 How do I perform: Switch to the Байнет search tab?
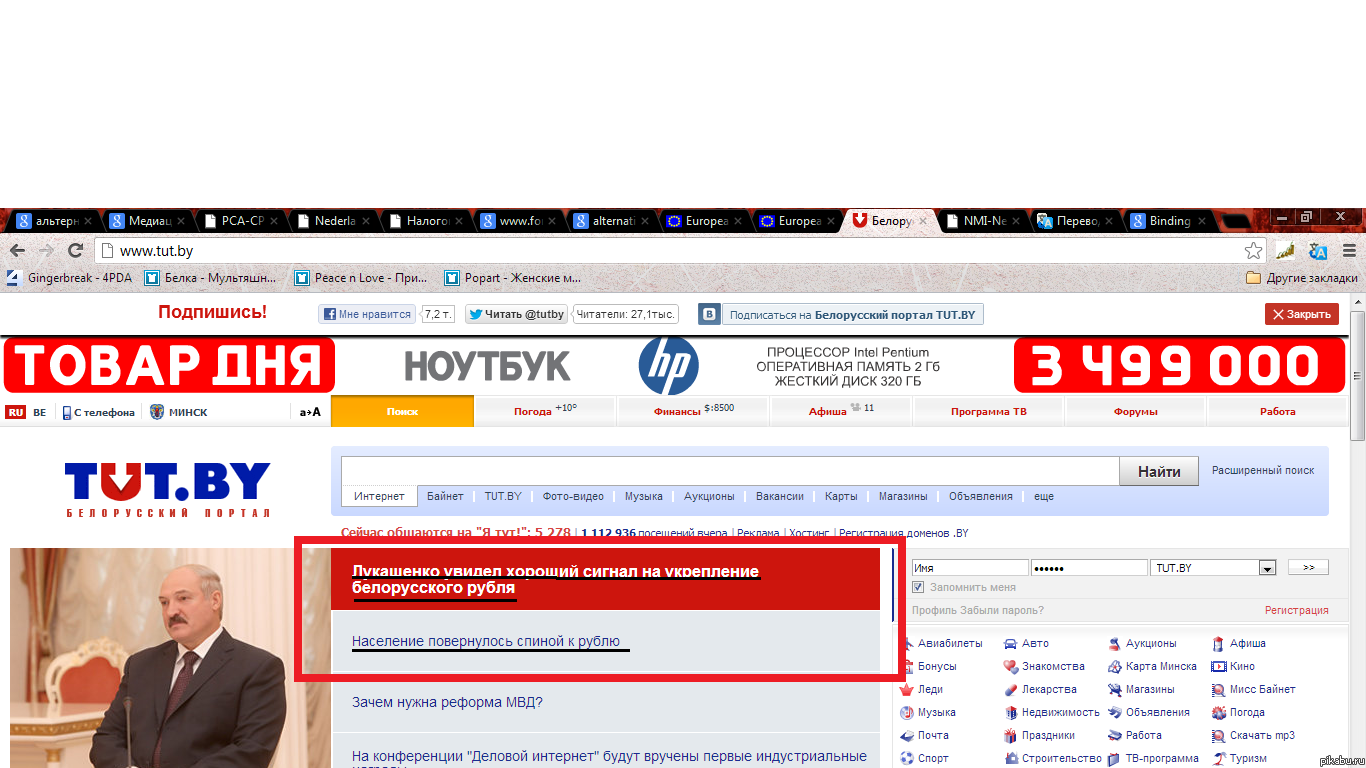444,496
